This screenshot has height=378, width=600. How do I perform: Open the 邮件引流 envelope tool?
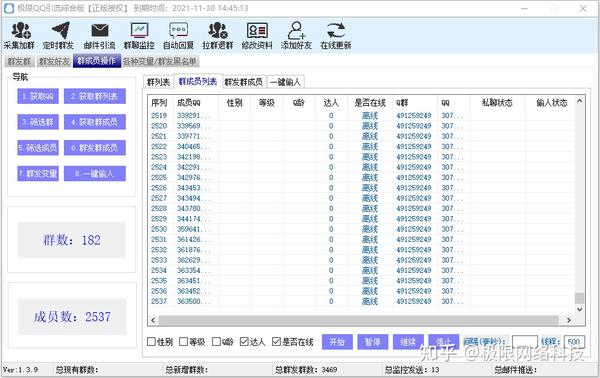pyautogui.click(x=99, y=36)
